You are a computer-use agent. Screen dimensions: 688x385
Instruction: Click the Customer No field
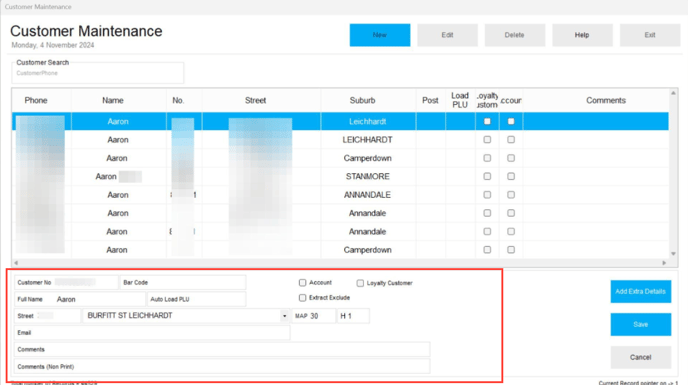(x=66, y=282)
